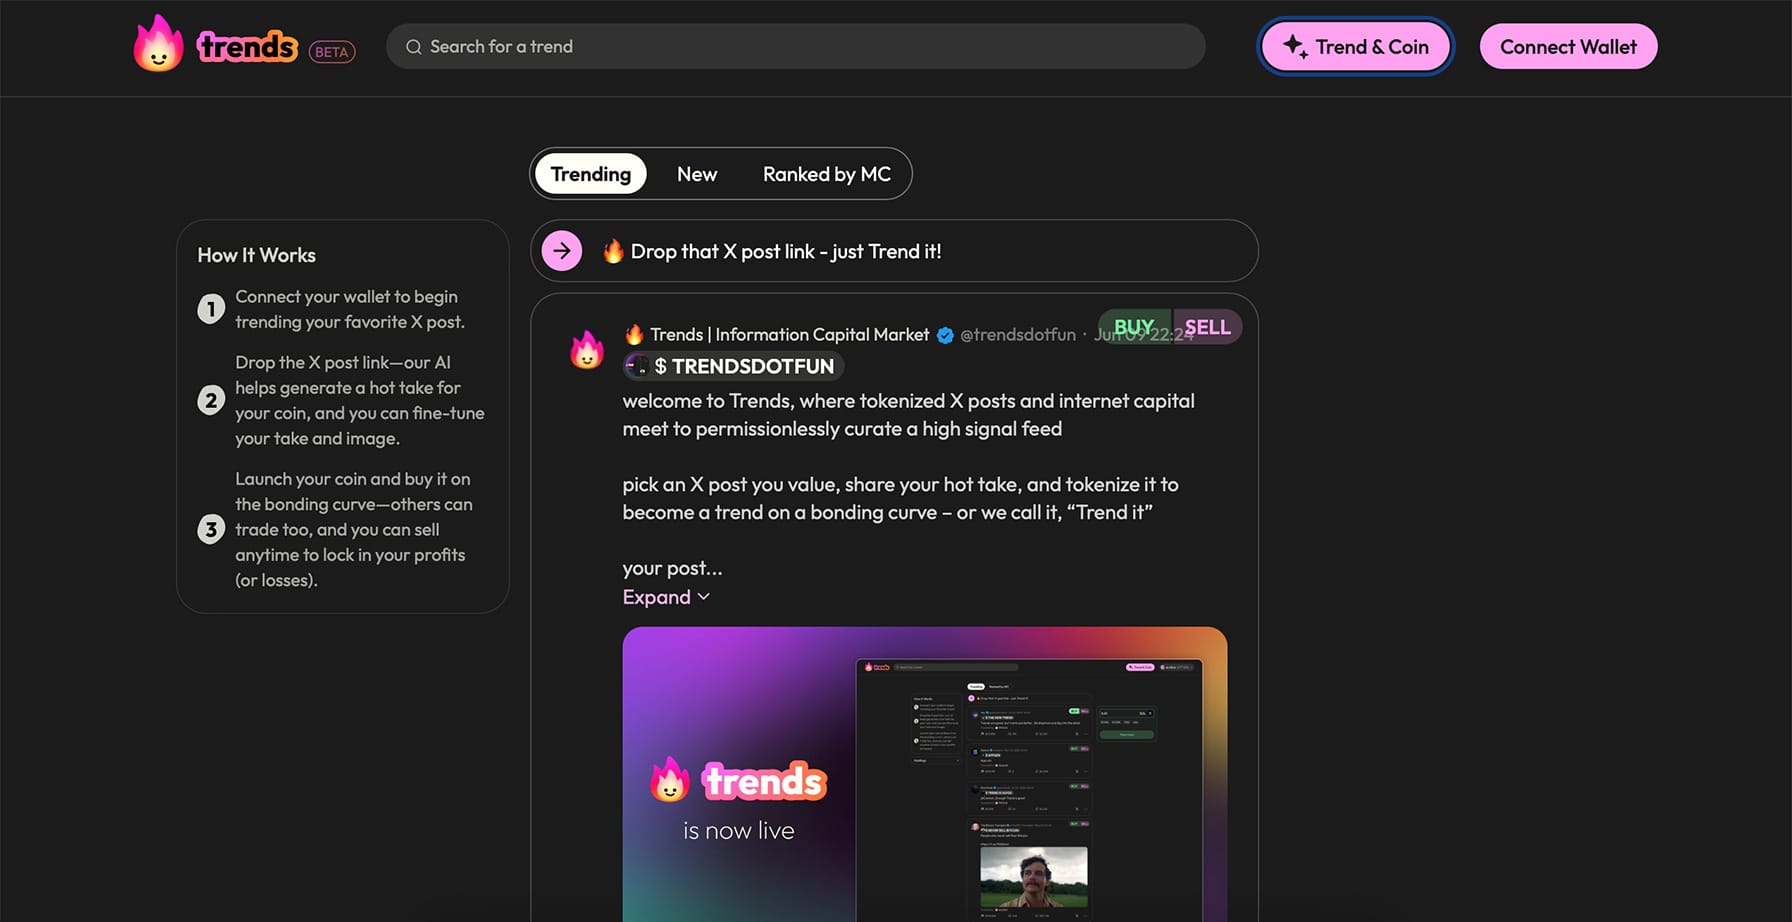Click the flame avatar of the Trends post
Image resolution: width=1792 pixels, height=922 pixels.
tap(587, 350)
